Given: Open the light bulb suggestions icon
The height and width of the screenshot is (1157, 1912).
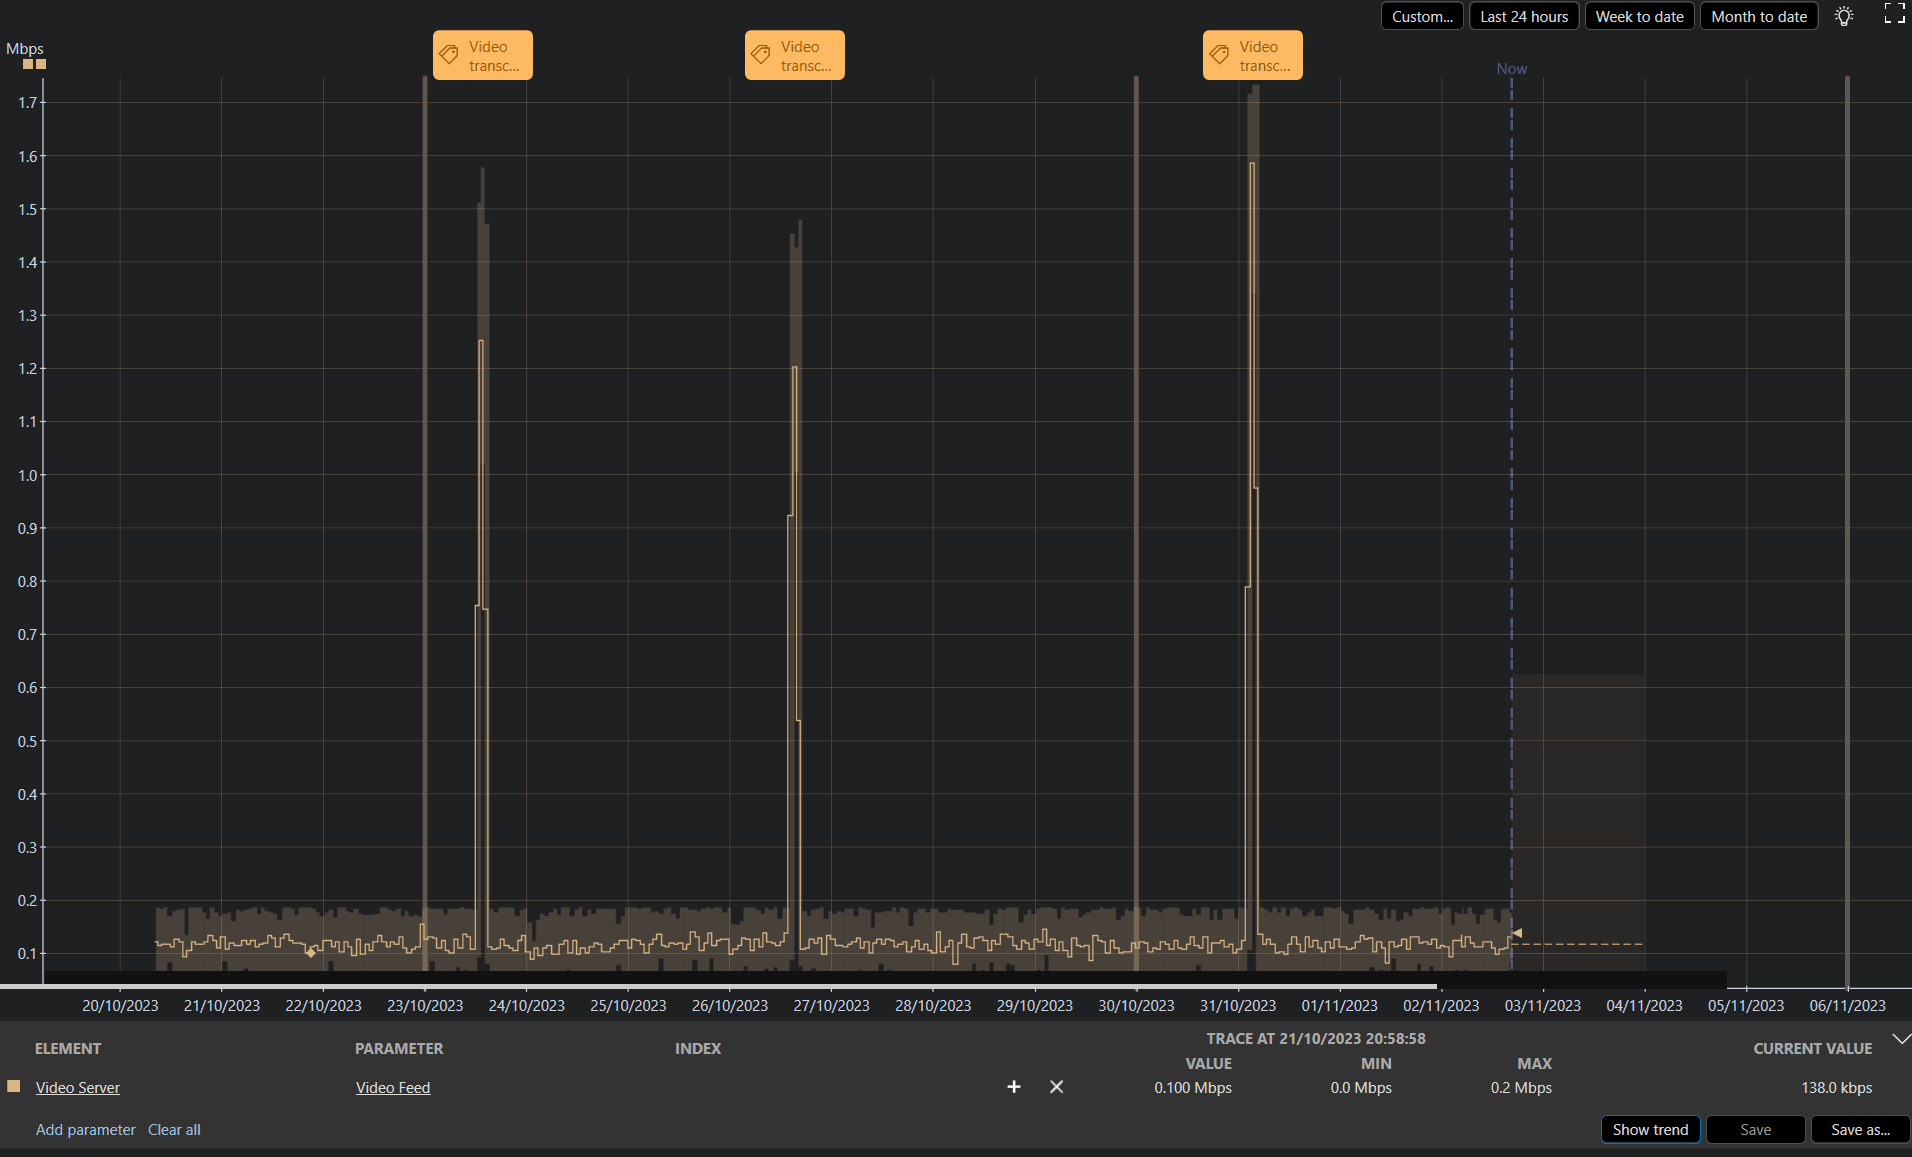Looking at the screenshot, I should [1843, 16].
